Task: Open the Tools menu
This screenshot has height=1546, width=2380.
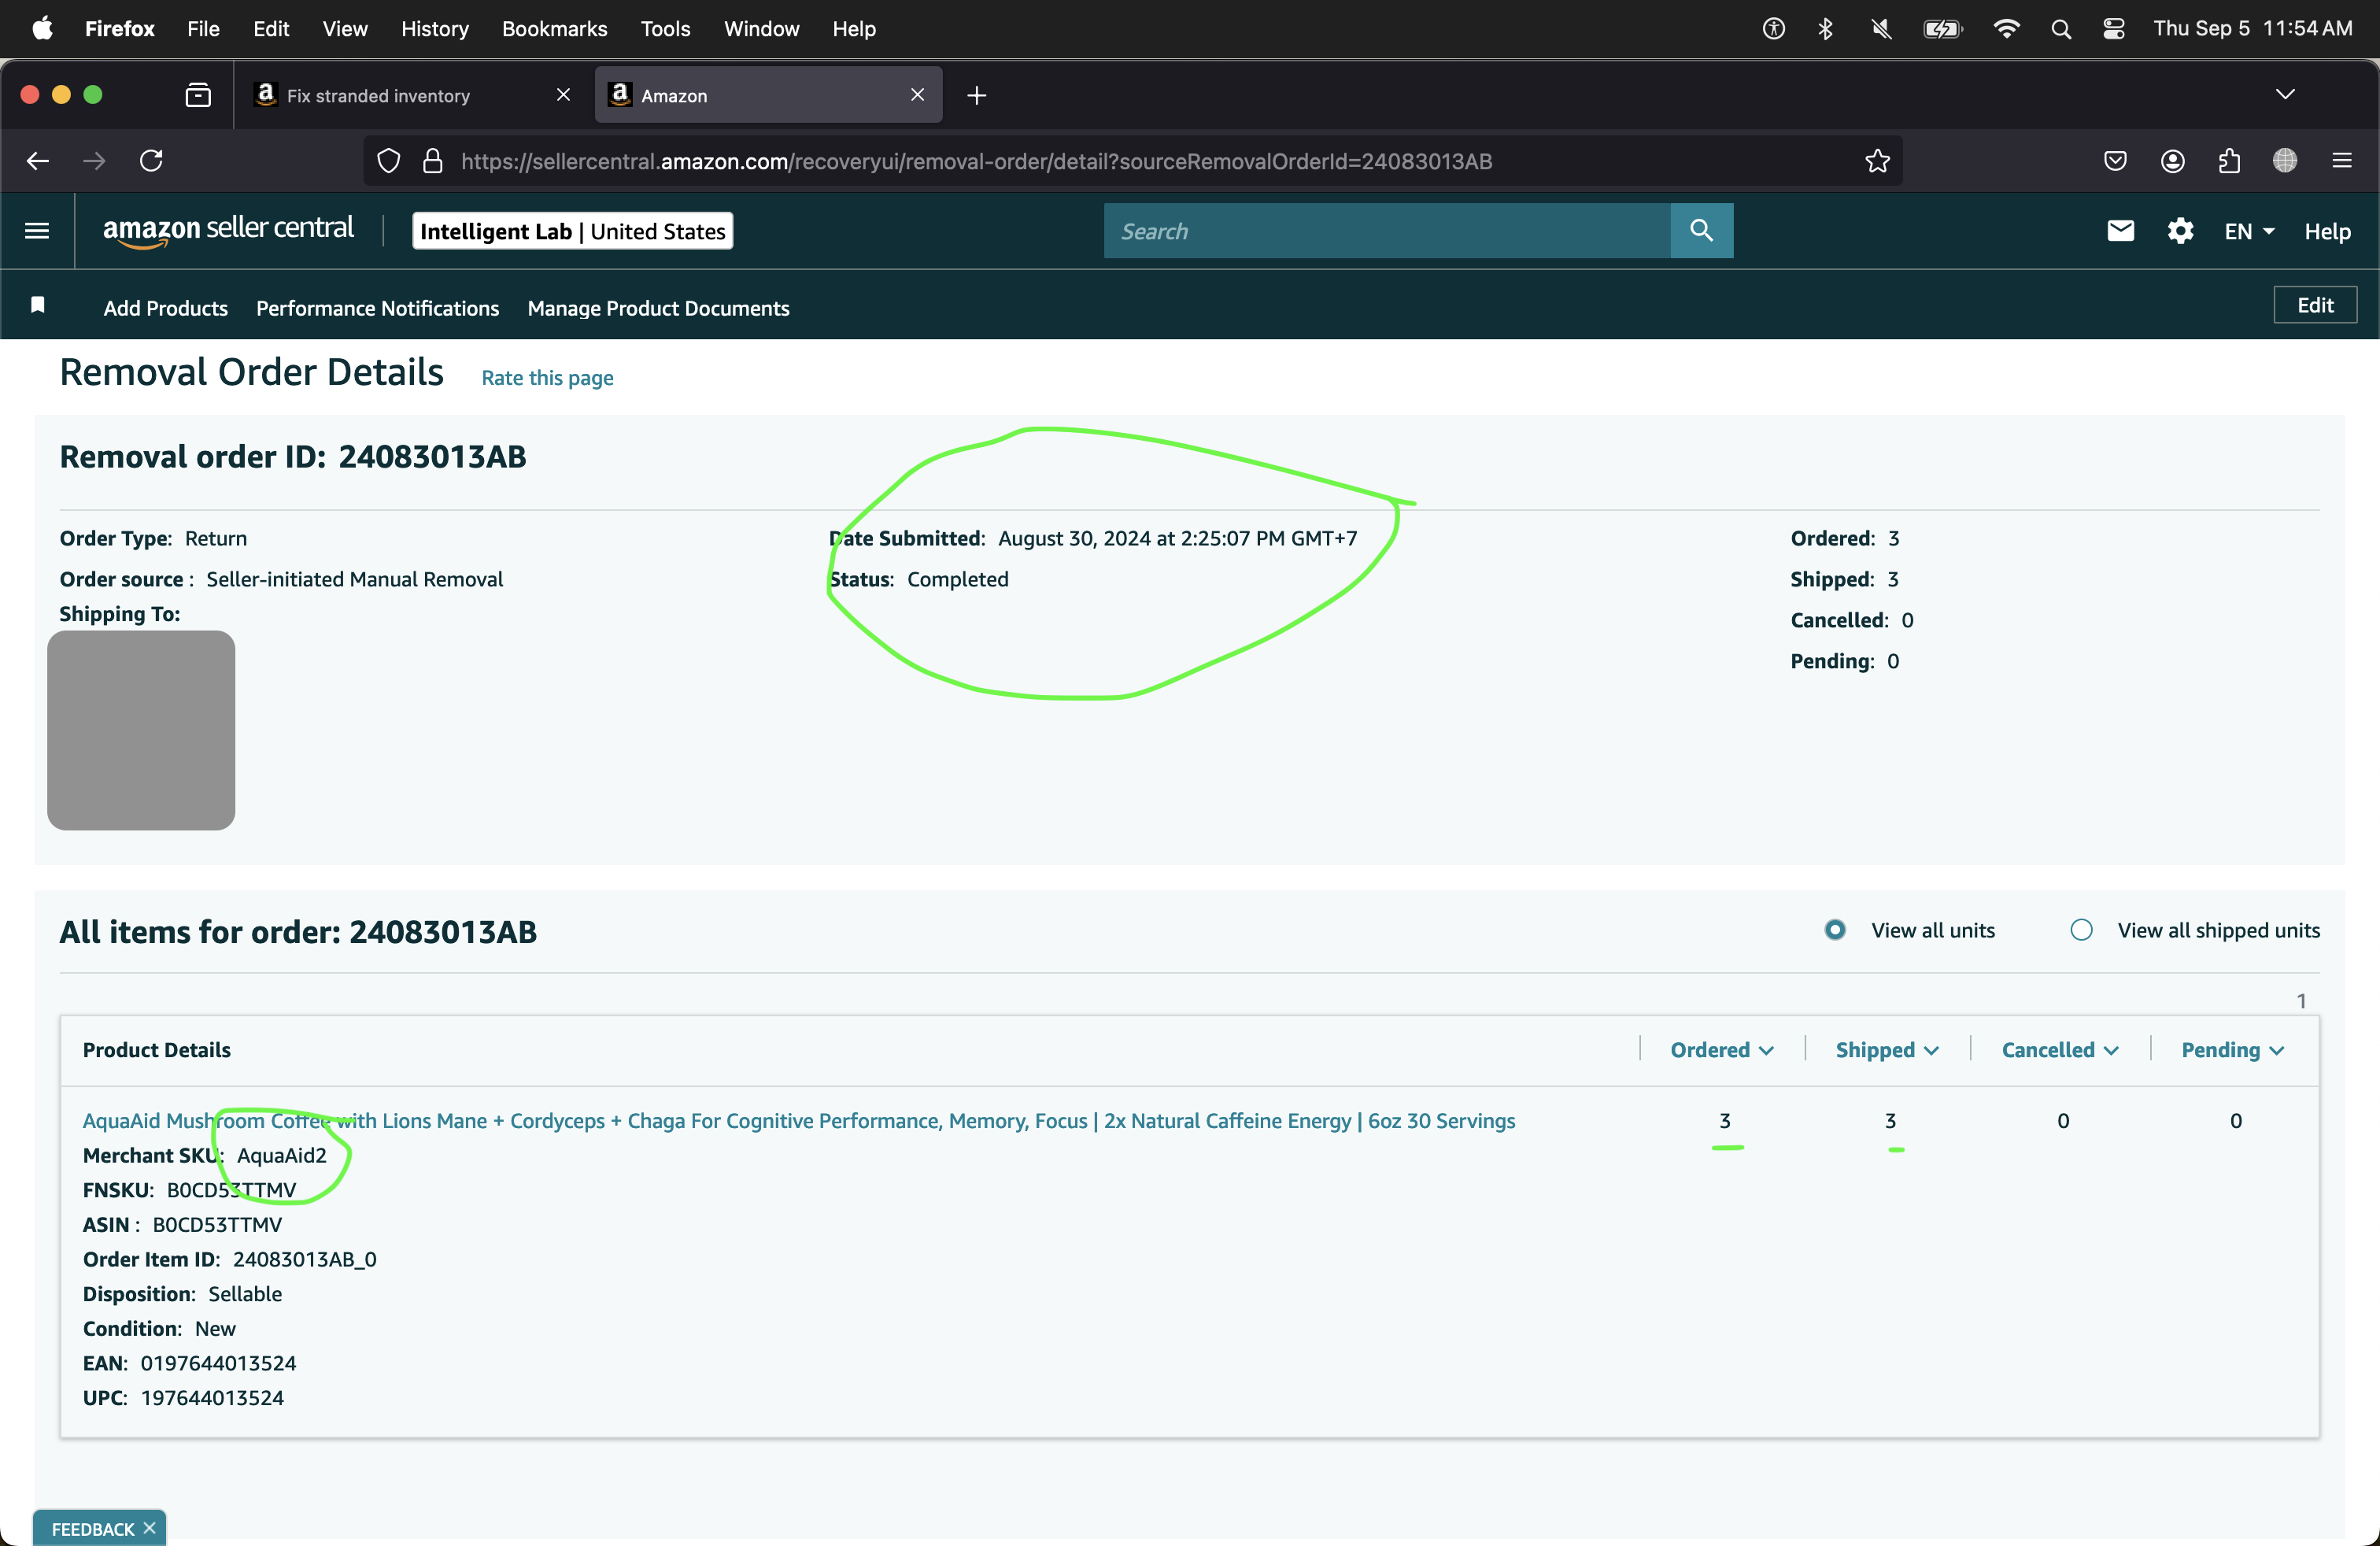Action: tap(665, 29)
